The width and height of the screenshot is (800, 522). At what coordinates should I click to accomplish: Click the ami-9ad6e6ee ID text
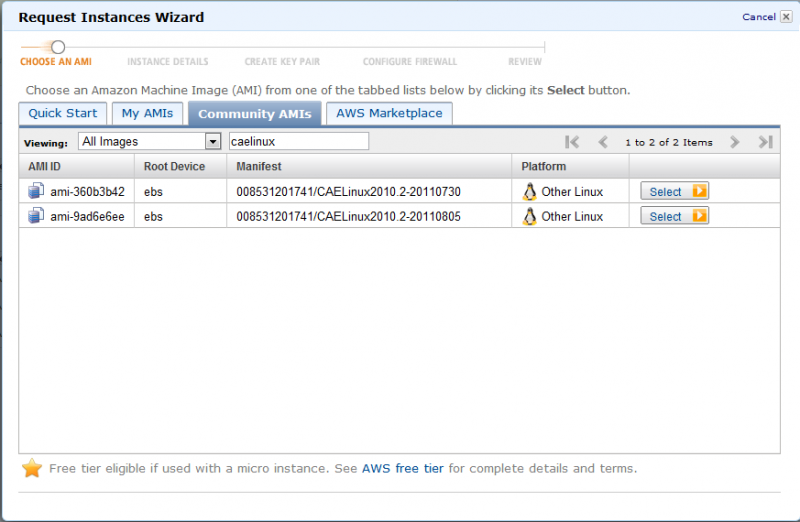coord(87,216)
